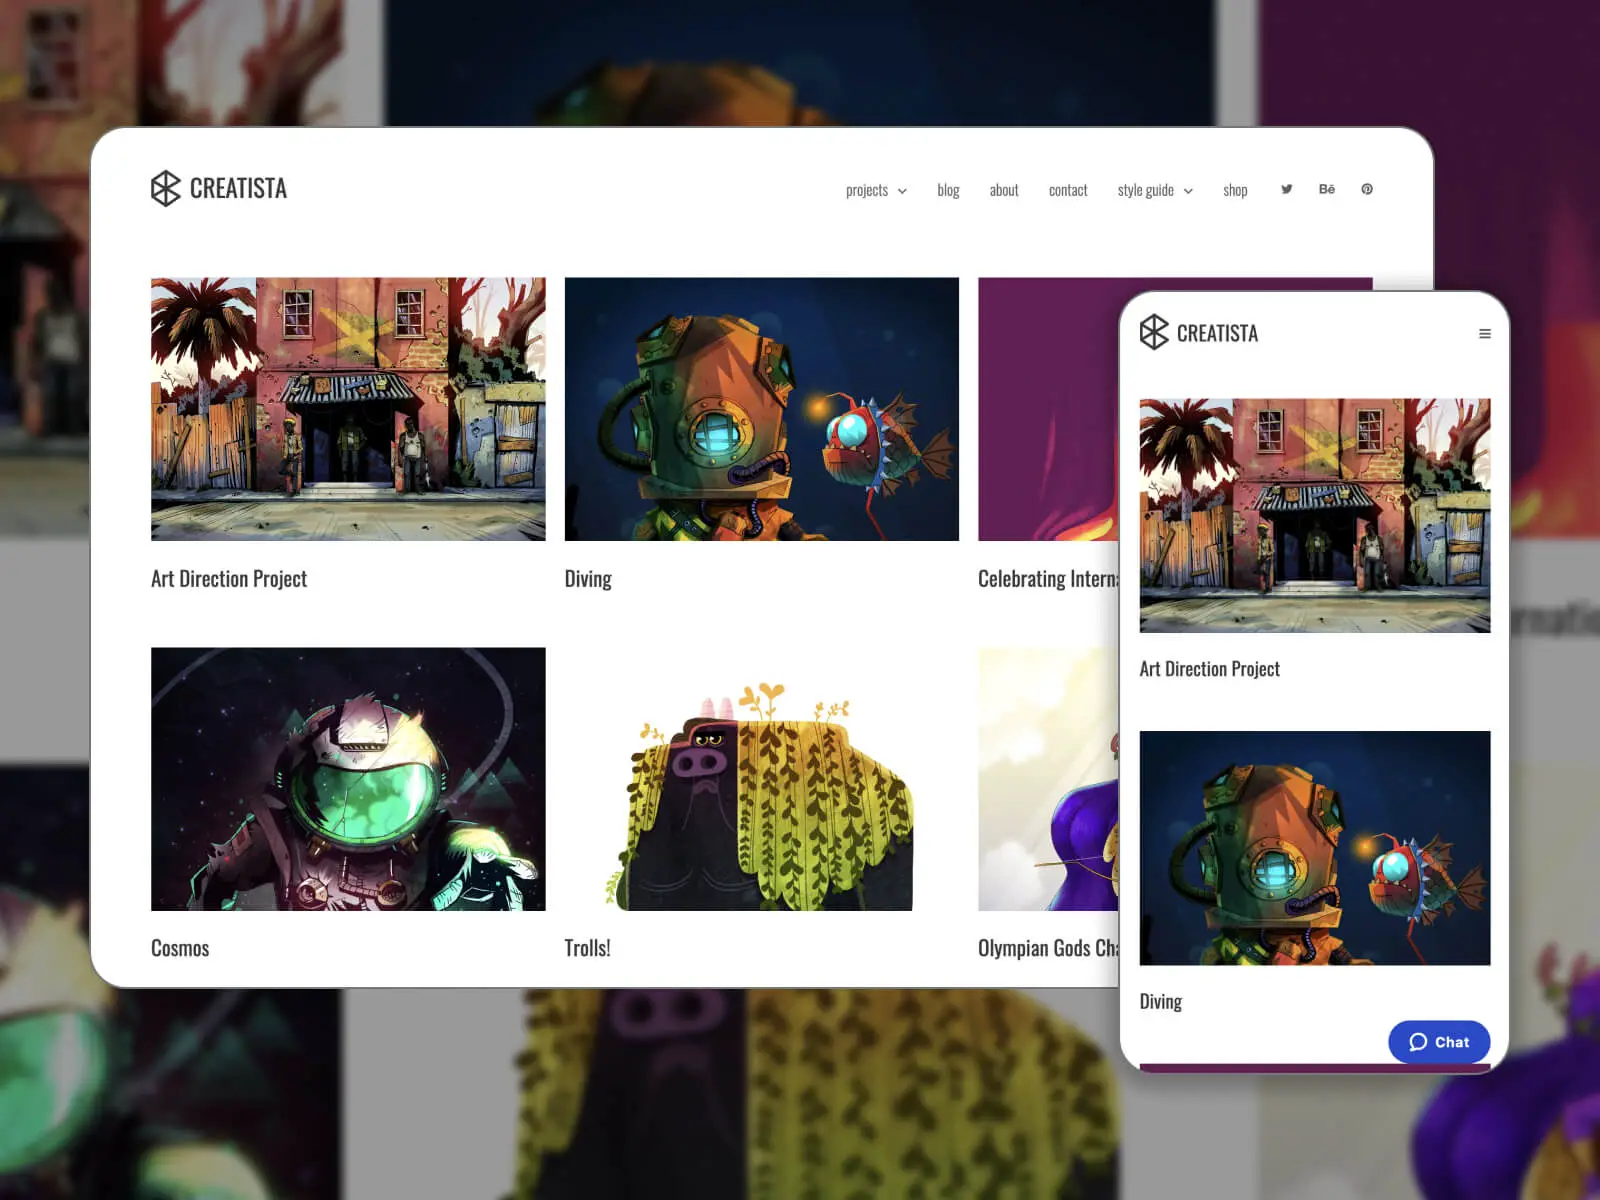Open the Trolls! title link
Viewport: 1600px width, 1200px height.
pyautogui.click(x=587, y=948)
